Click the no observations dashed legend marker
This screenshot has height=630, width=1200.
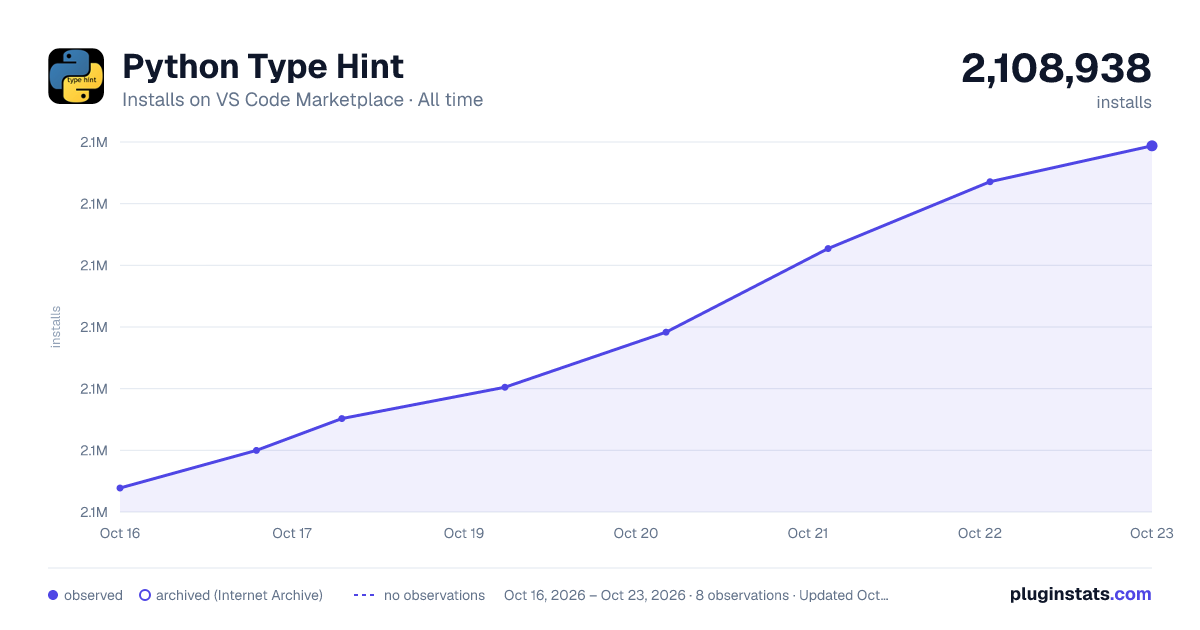click(x=364, y=595)
